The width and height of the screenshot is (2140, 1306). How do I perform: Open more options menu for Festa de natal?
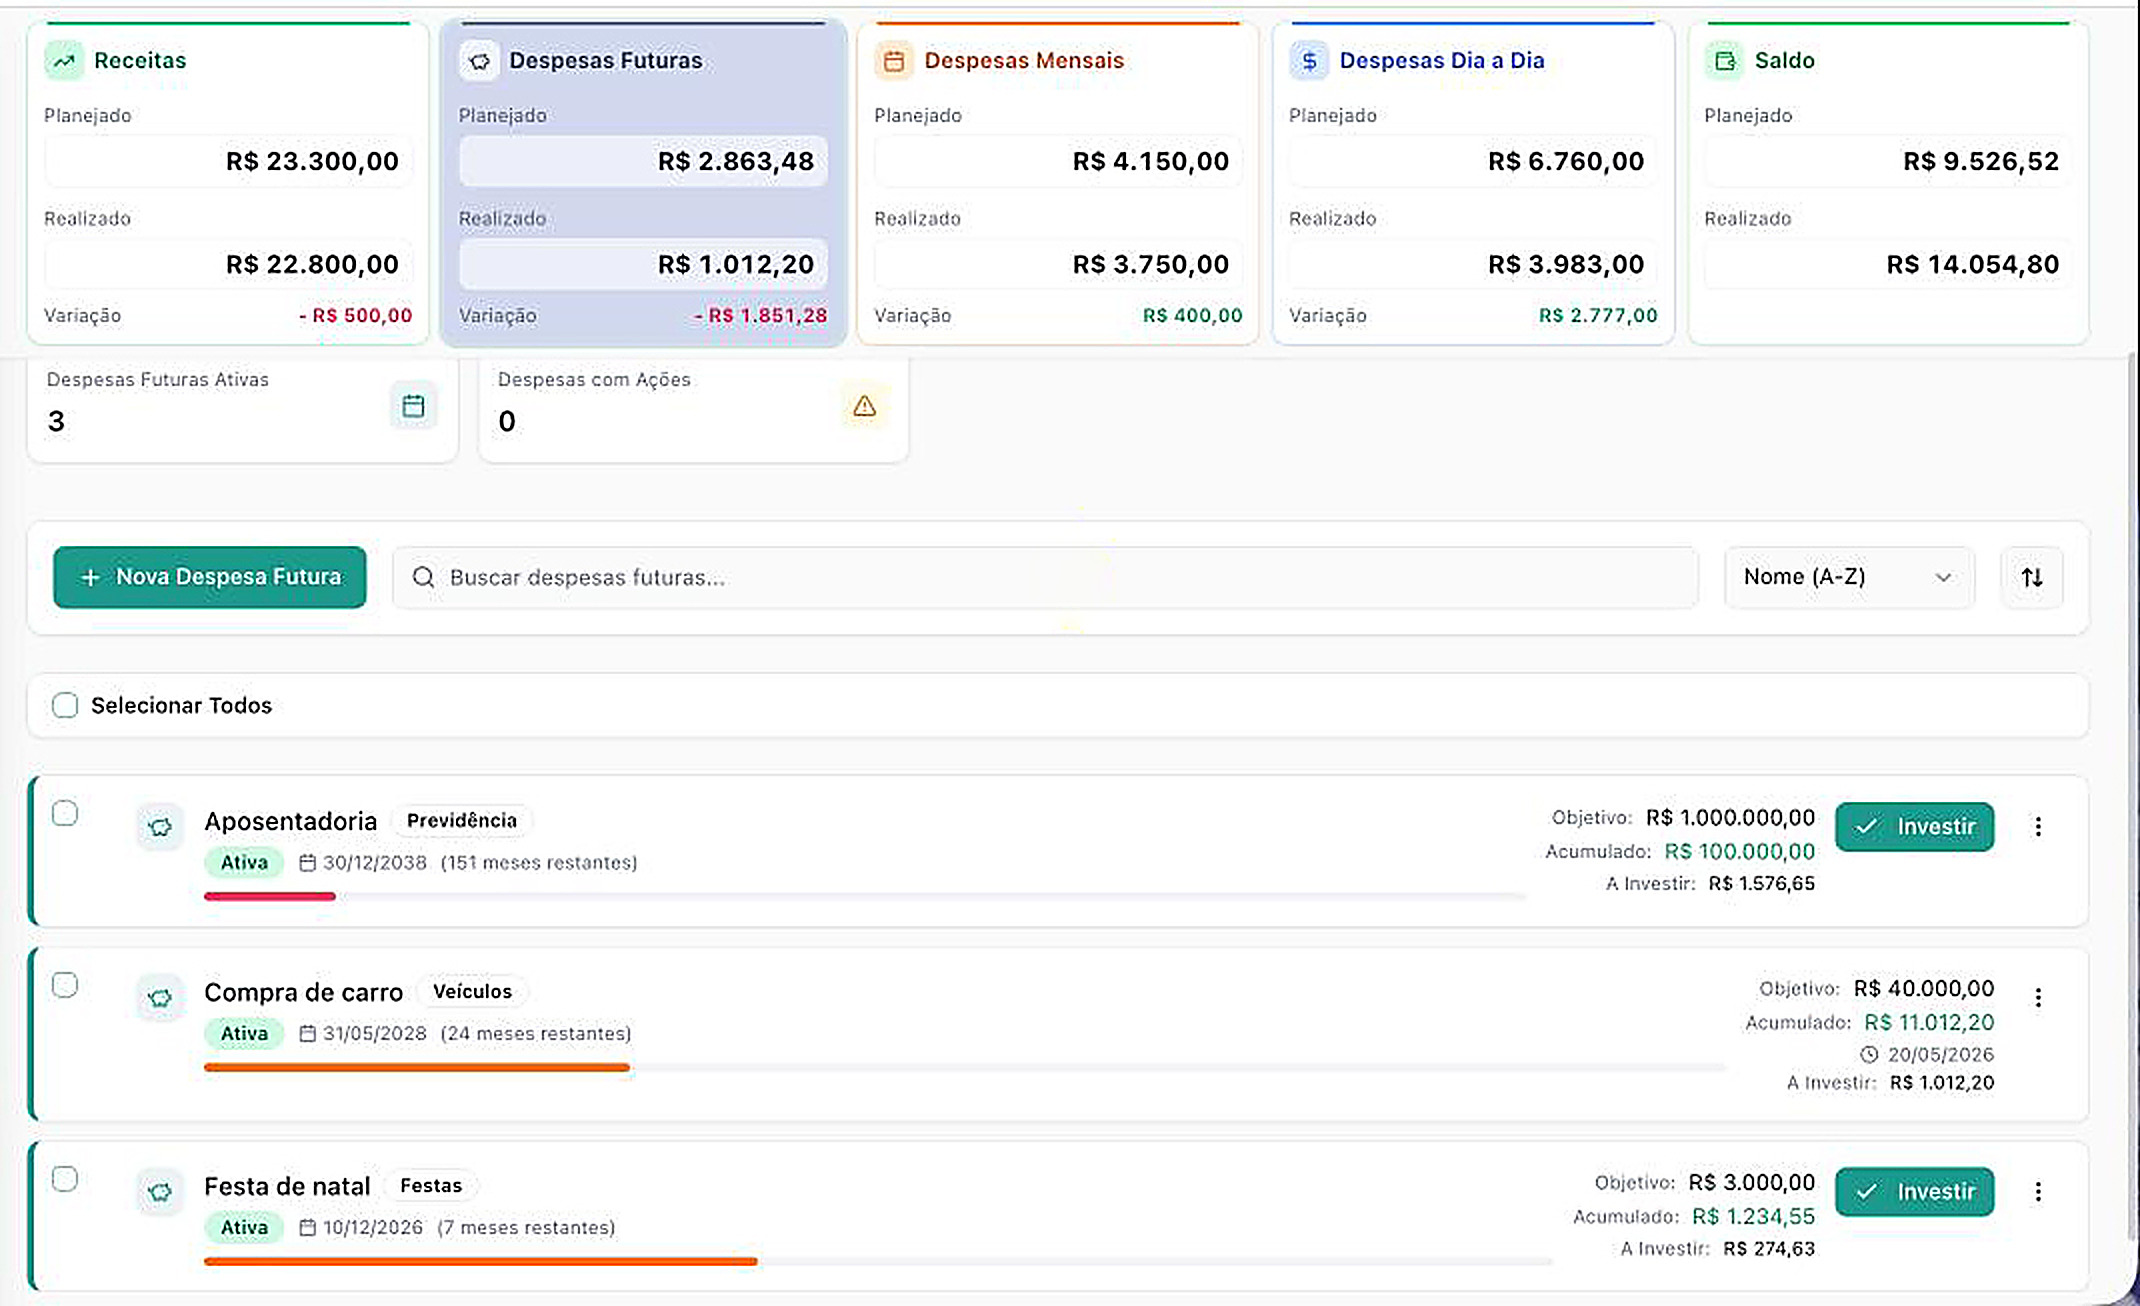(2038, 1192)
